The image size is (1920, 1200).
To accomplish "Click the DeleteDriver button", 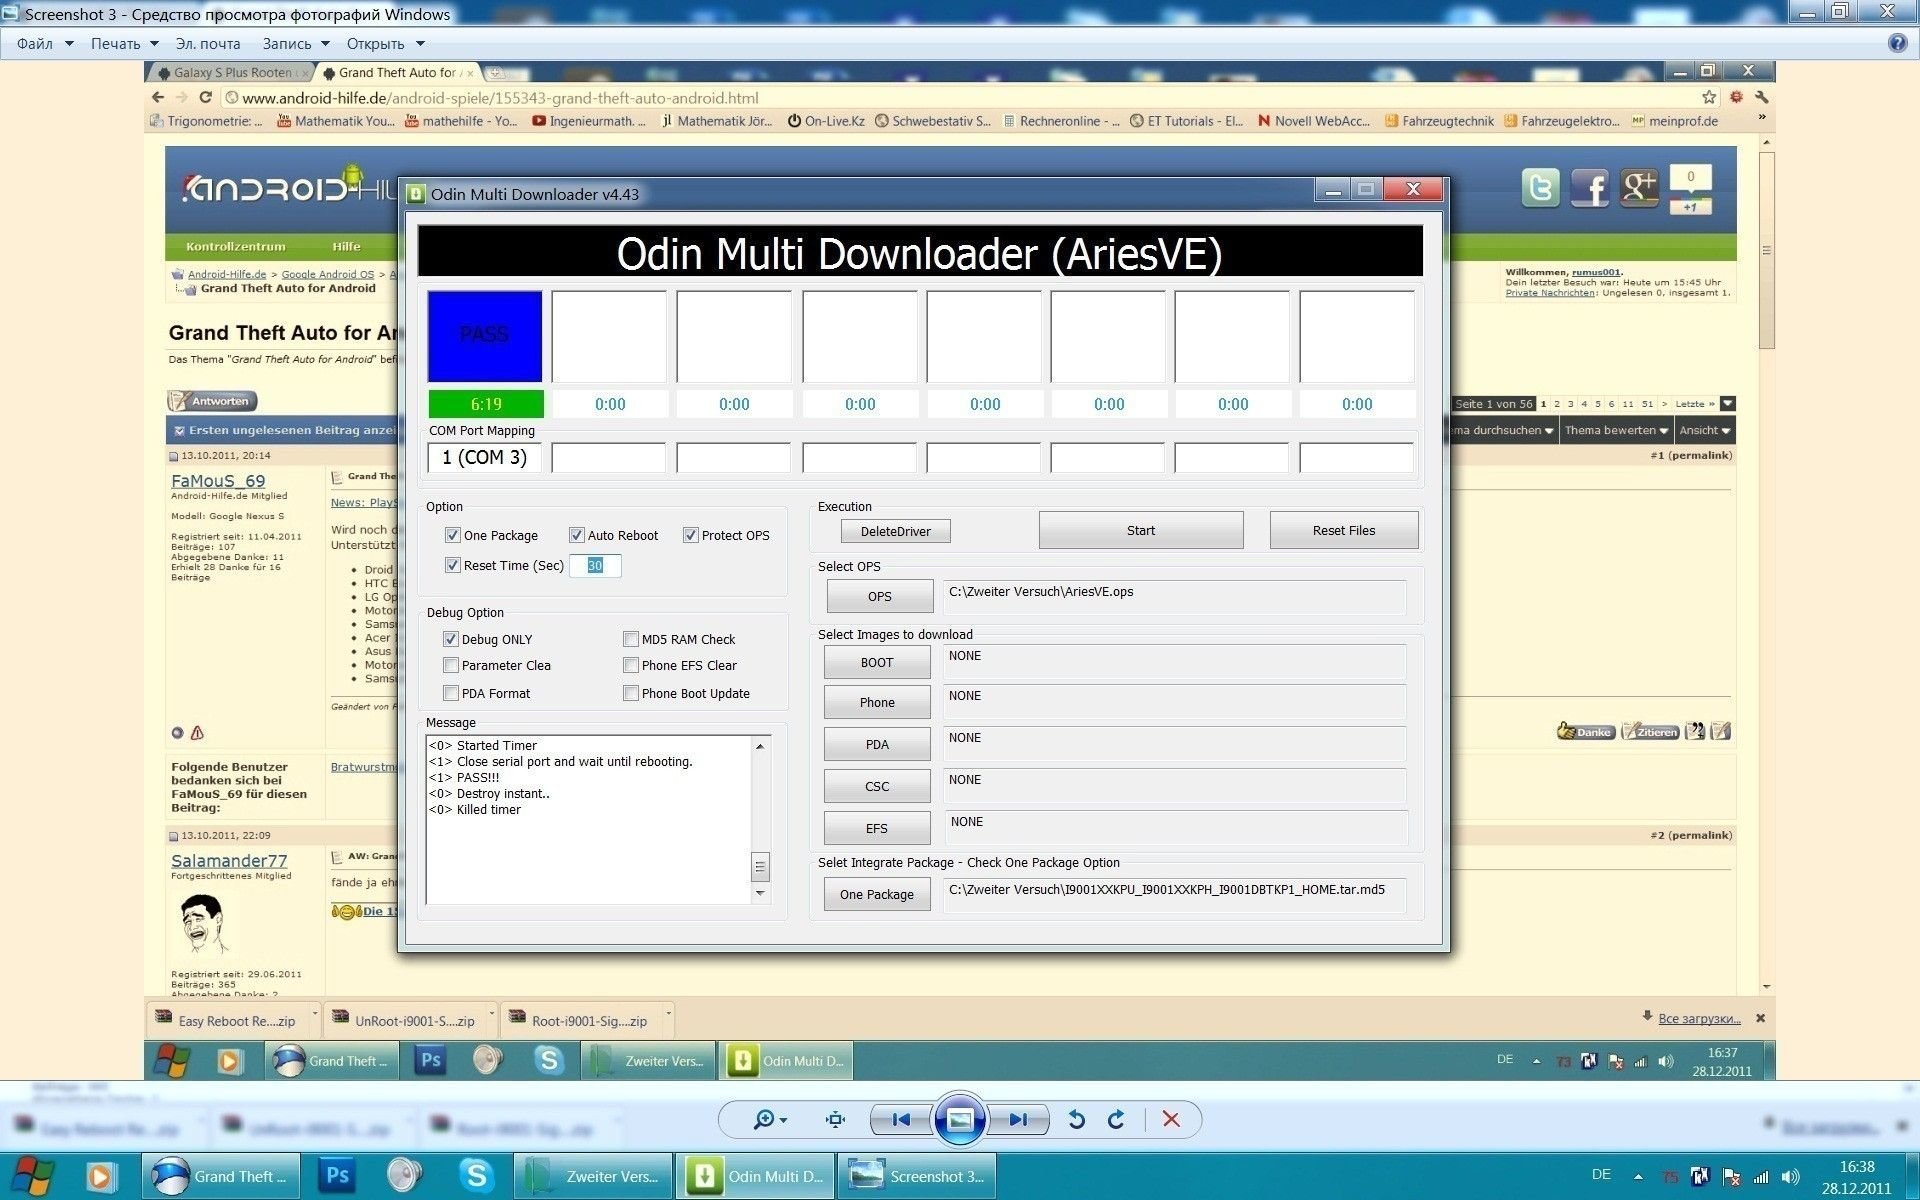I will point(895,531).
